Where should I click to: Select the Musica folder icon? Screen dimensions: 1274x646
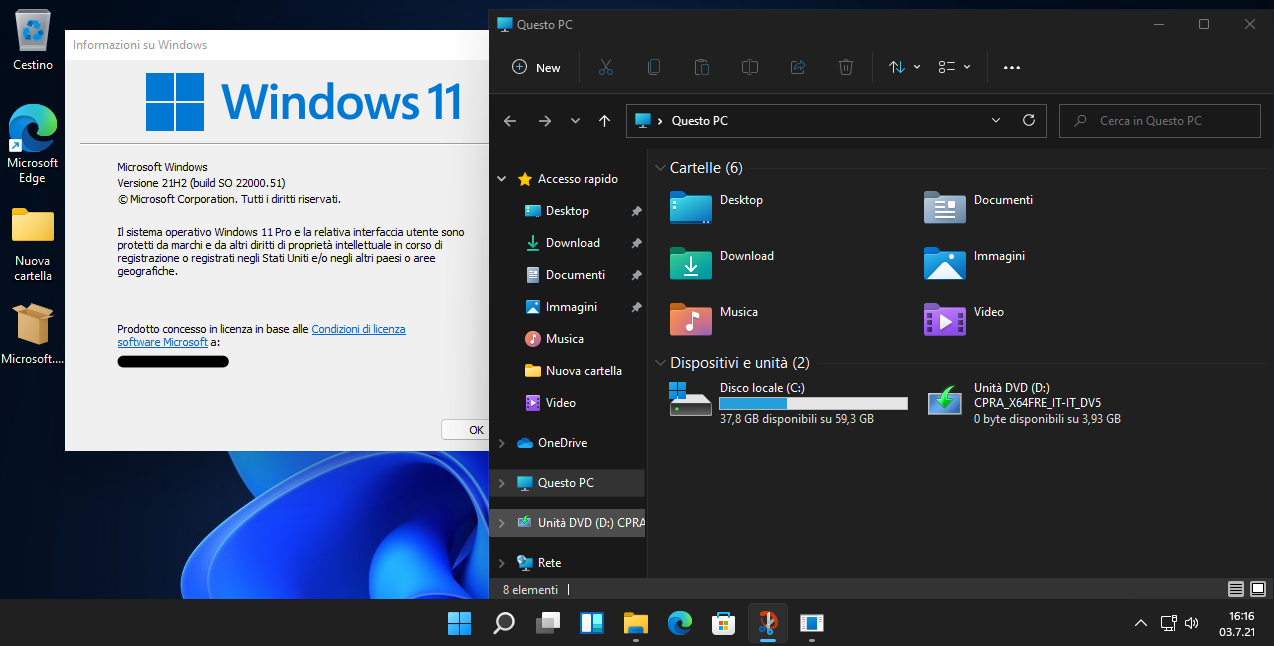point(690,320)
